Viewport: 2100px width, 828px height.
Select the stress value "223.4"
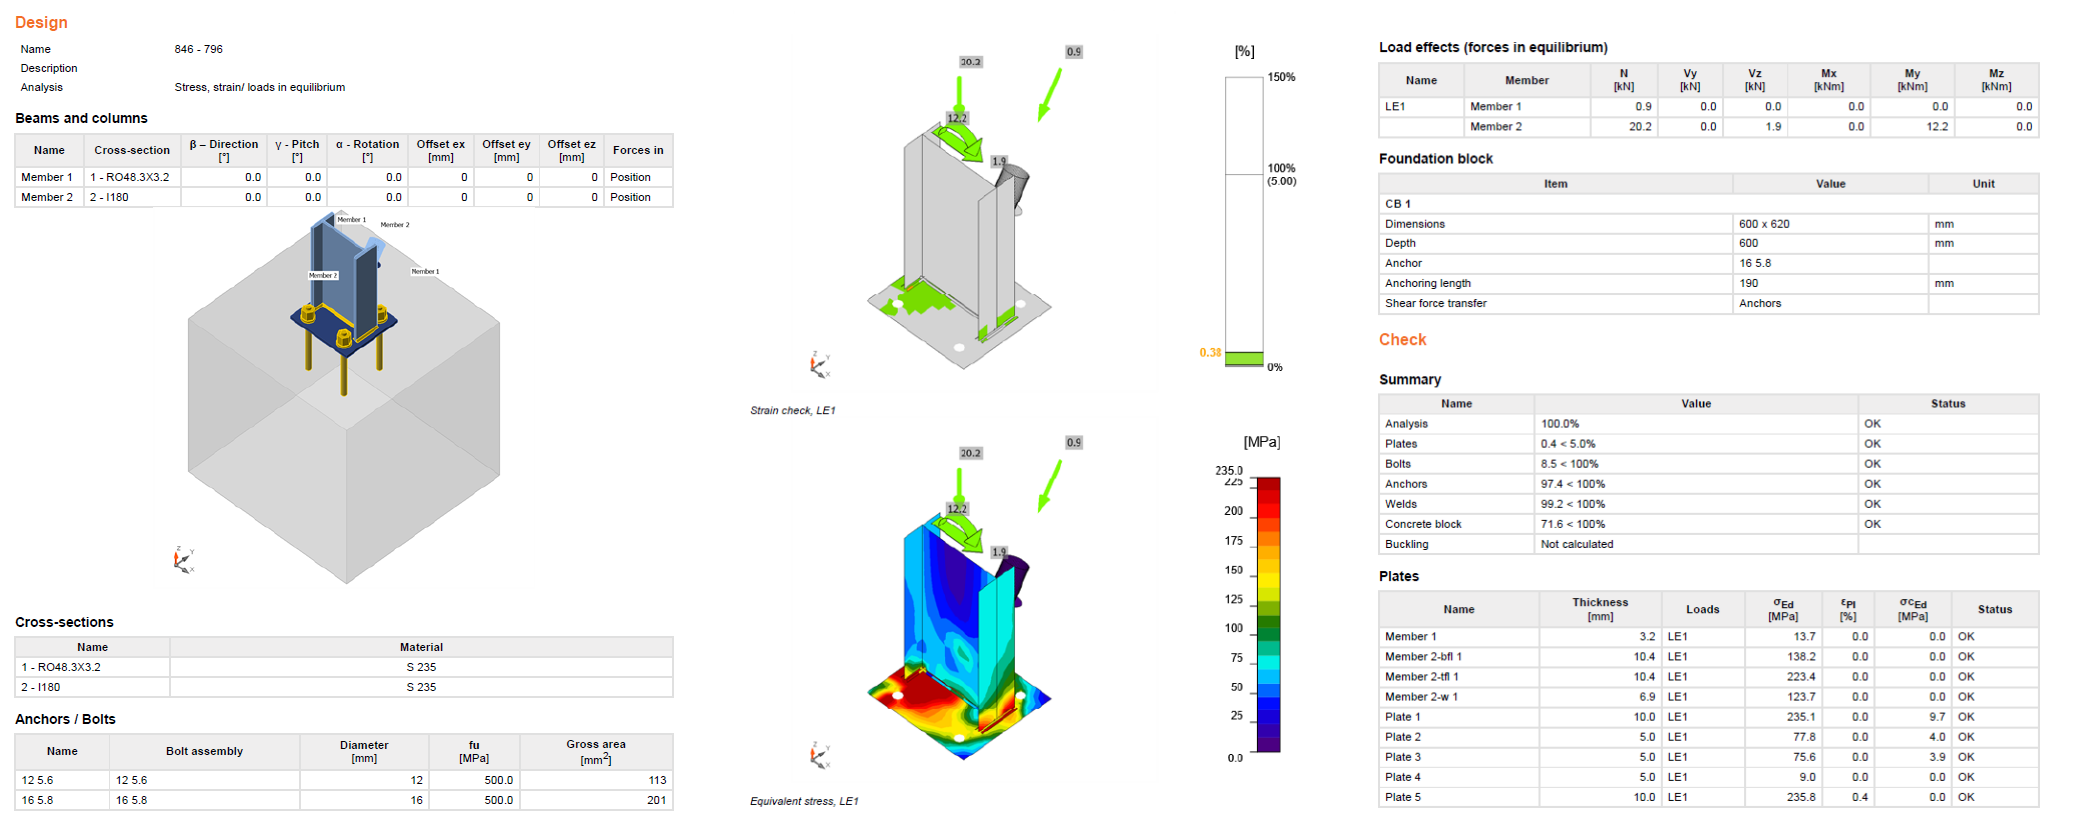[1802, 677]
